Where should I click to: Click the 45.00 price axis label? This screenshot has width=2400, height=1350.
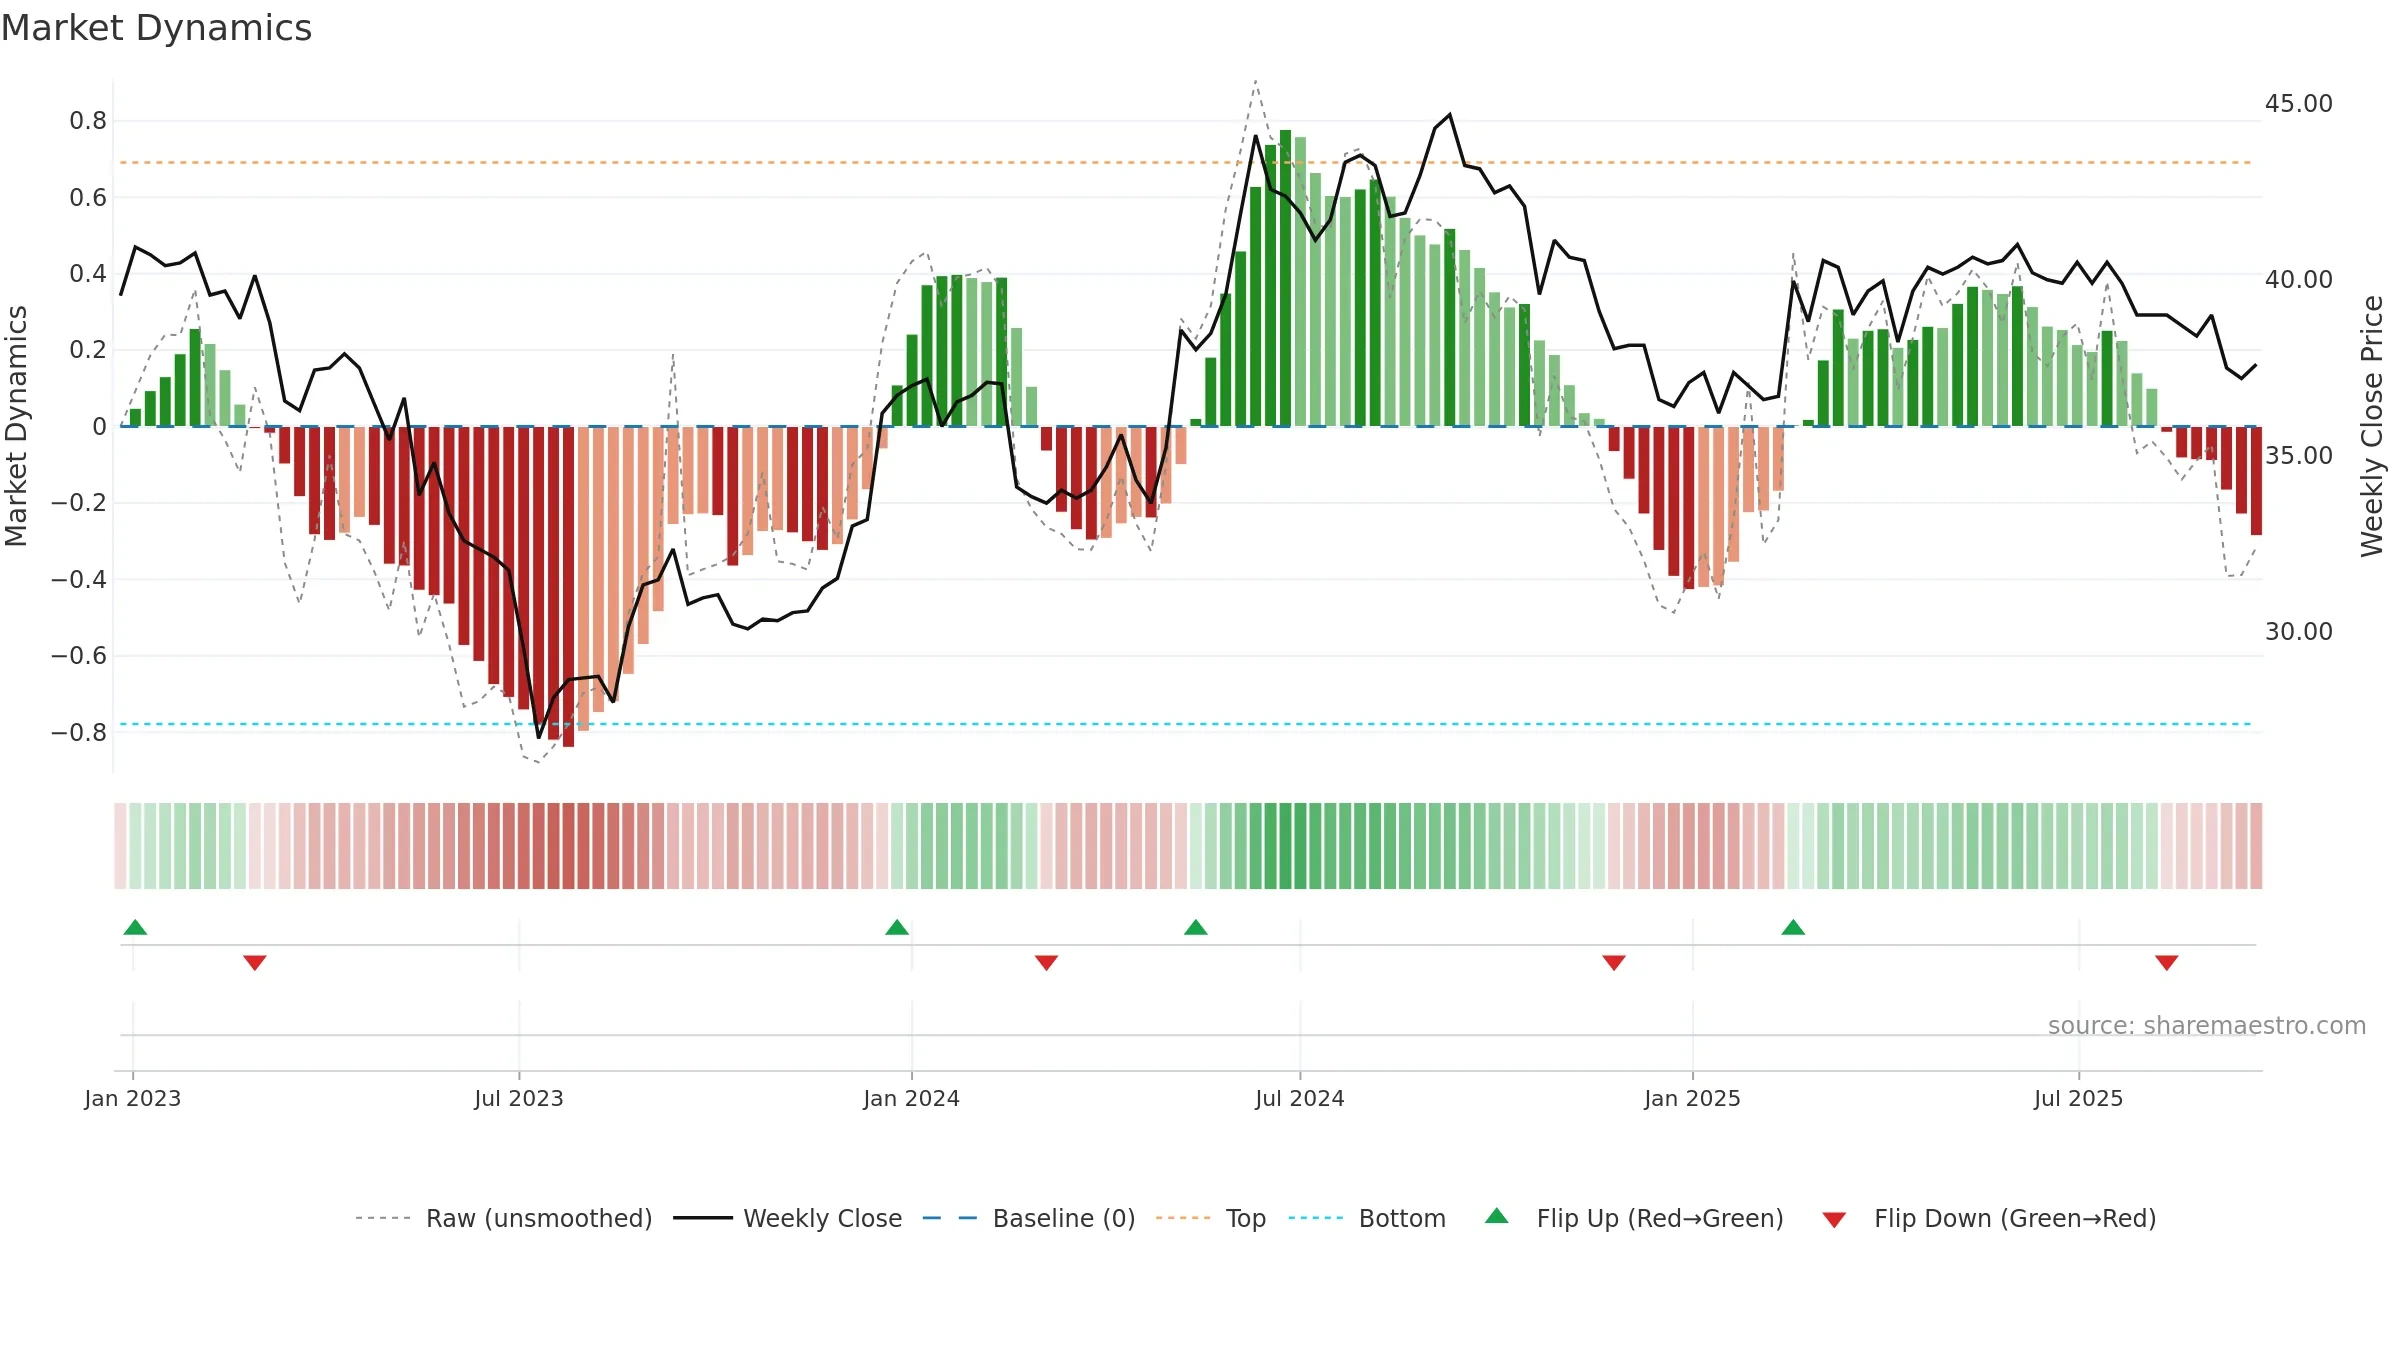[2299, 104]
